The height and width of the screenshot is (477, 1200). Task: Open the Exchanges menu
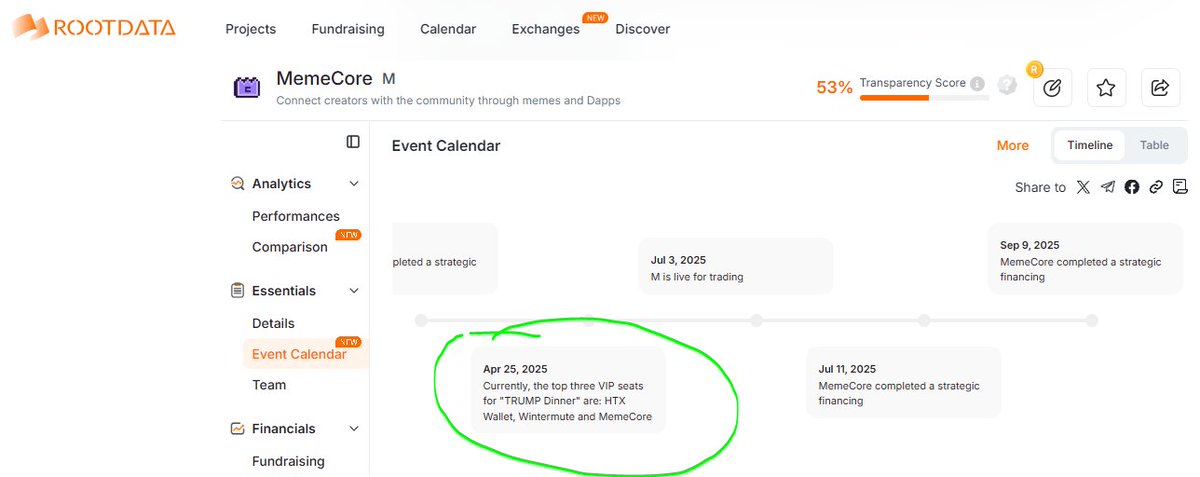click(x=546, y=29)
